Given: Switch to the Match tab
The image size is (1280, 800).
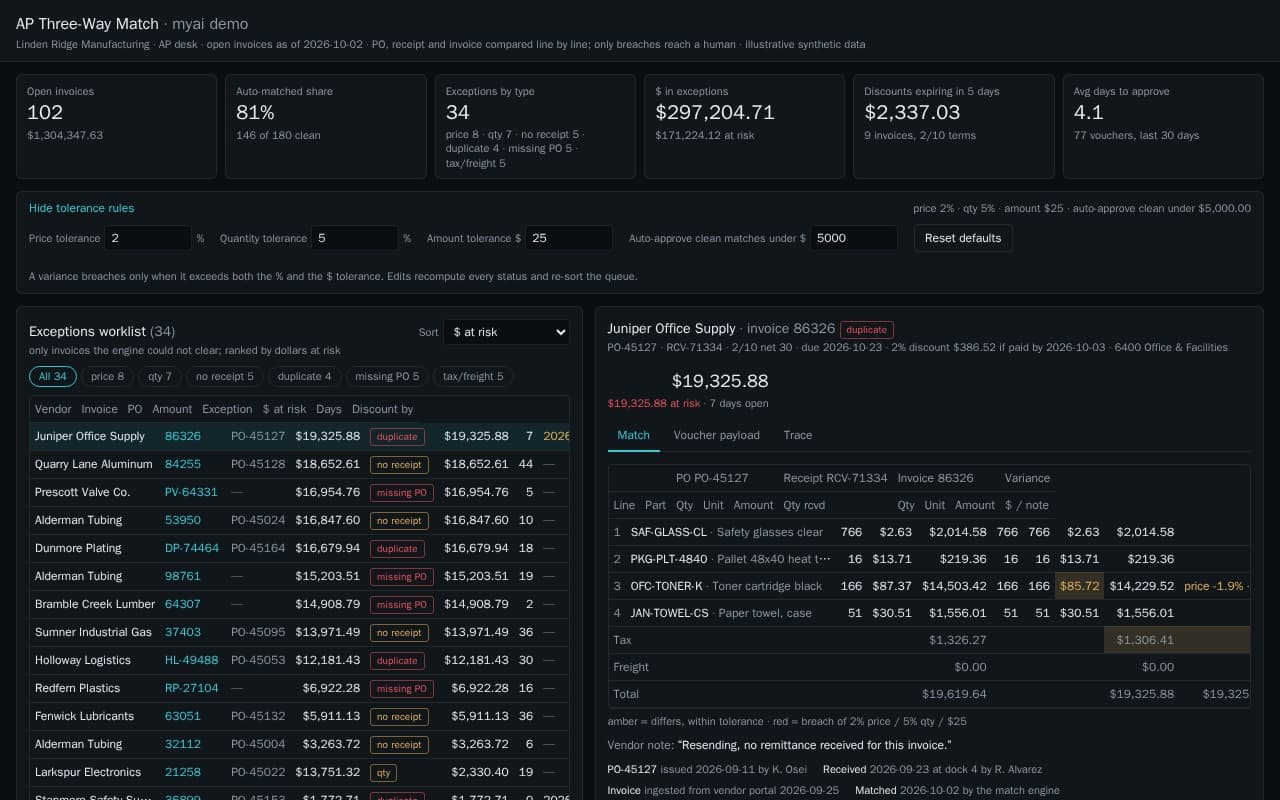Looking at the screenshot, I should click(634, 435).
